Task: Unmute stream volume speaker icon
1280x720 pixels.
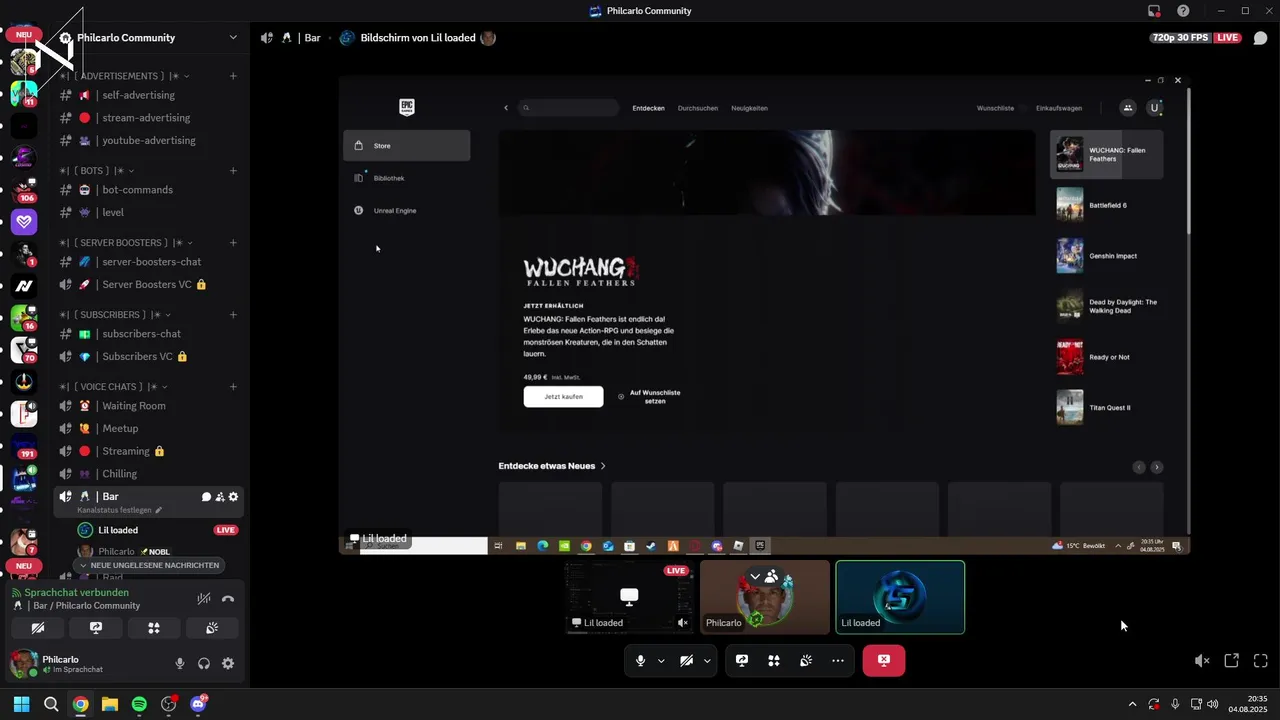Action: (x=1202, y=661)
